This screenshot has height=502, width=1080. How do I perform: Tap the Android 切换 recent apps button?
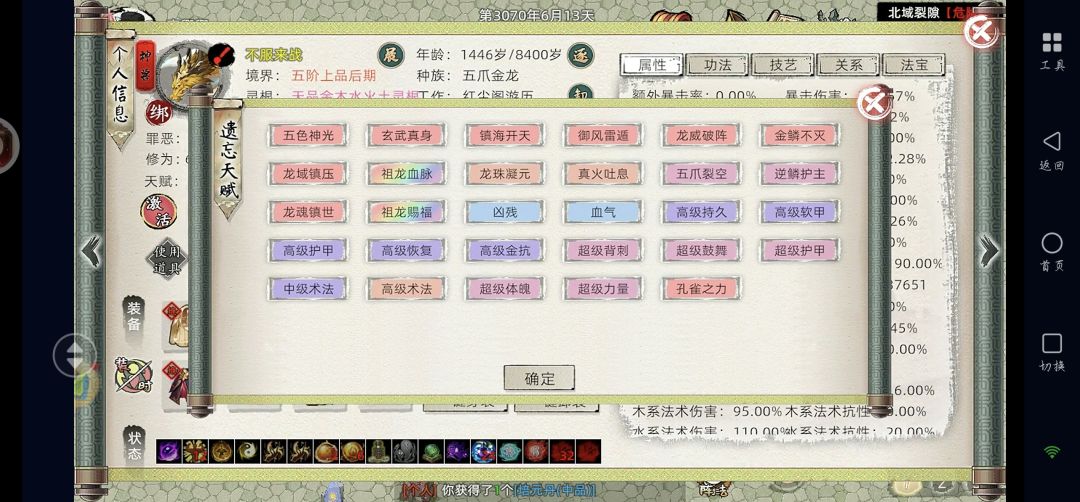[1052, 352]
